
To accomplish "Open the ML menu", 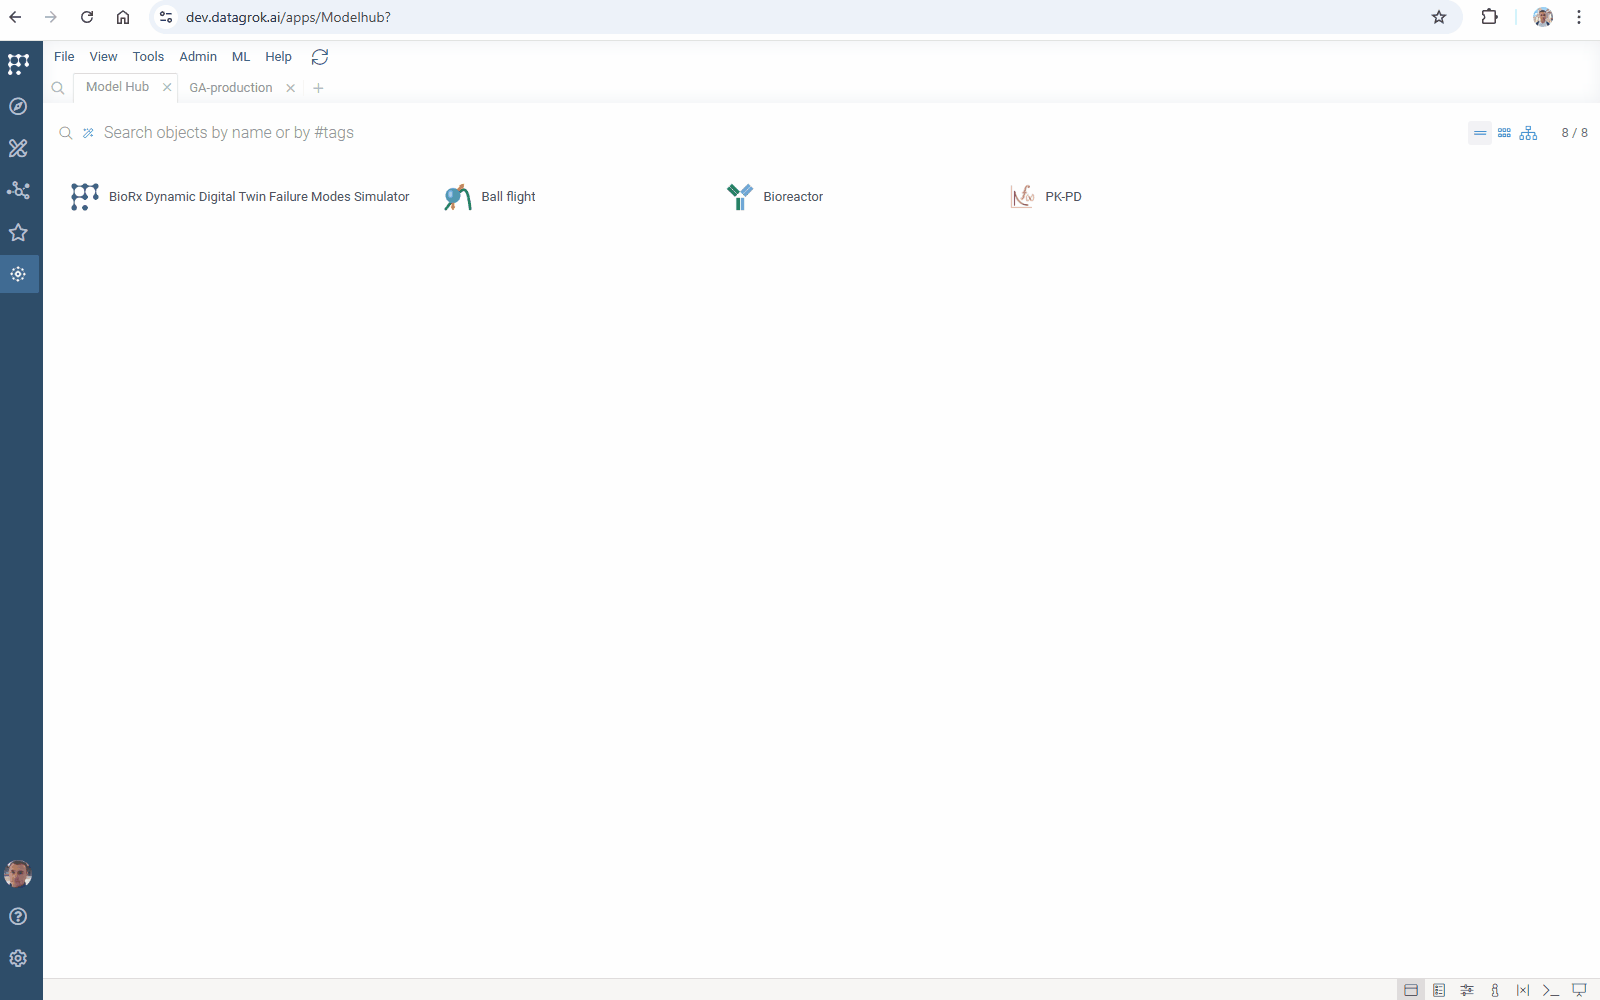I will tap(241, 57).
